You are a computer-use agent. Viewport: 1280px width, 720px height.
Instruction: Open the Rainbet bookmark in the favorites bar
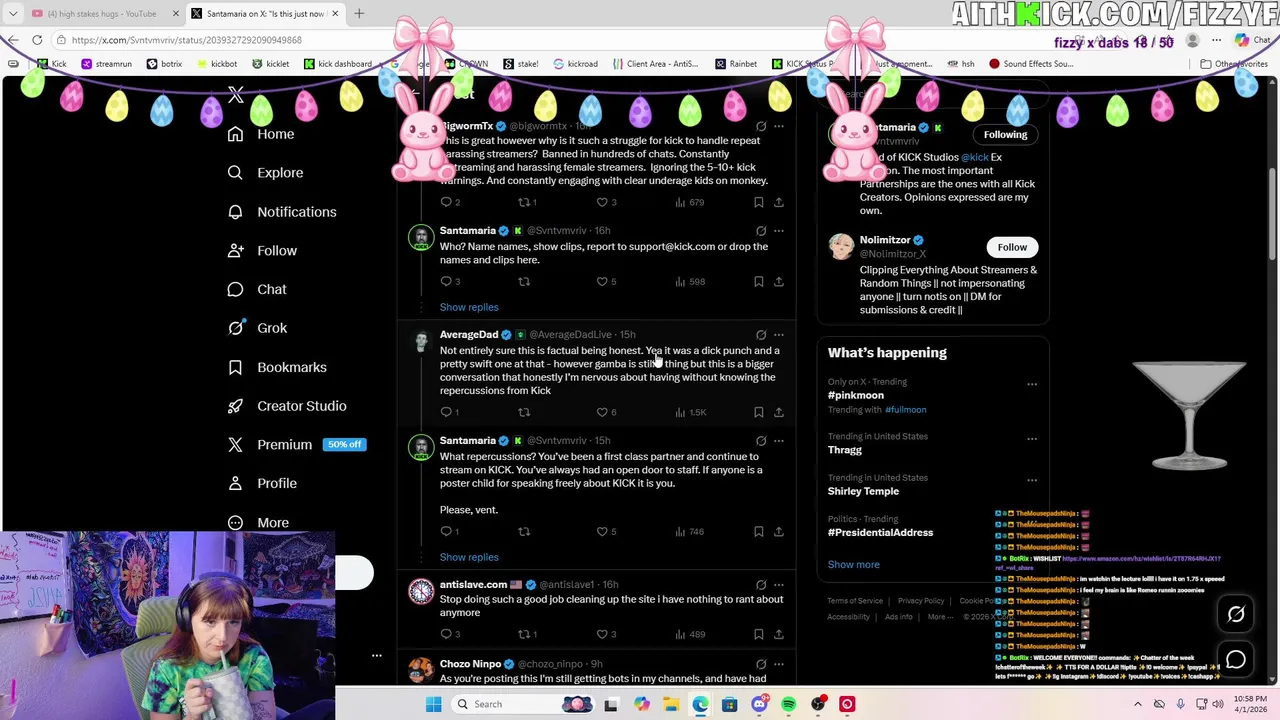[736, 64]
